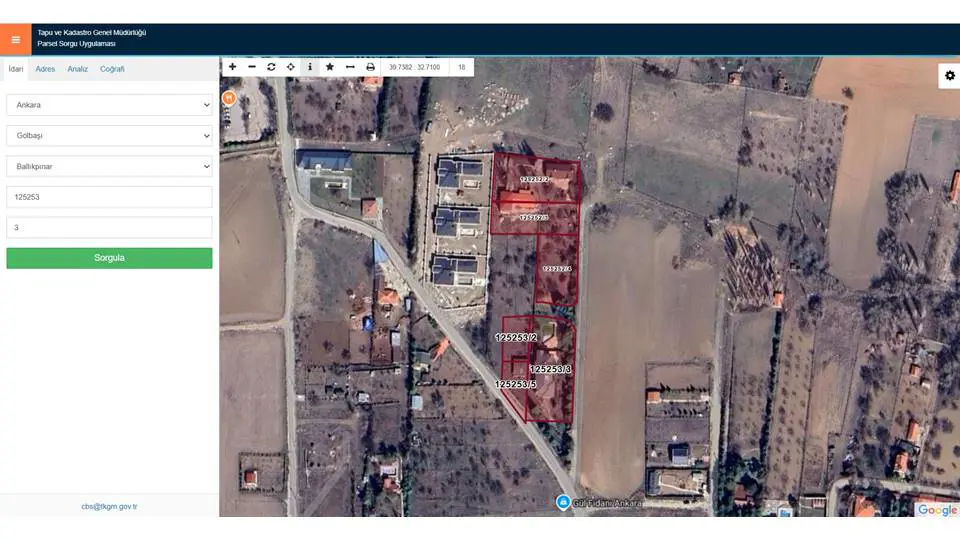Open the orange hamburger menu

tap(15, 39)
